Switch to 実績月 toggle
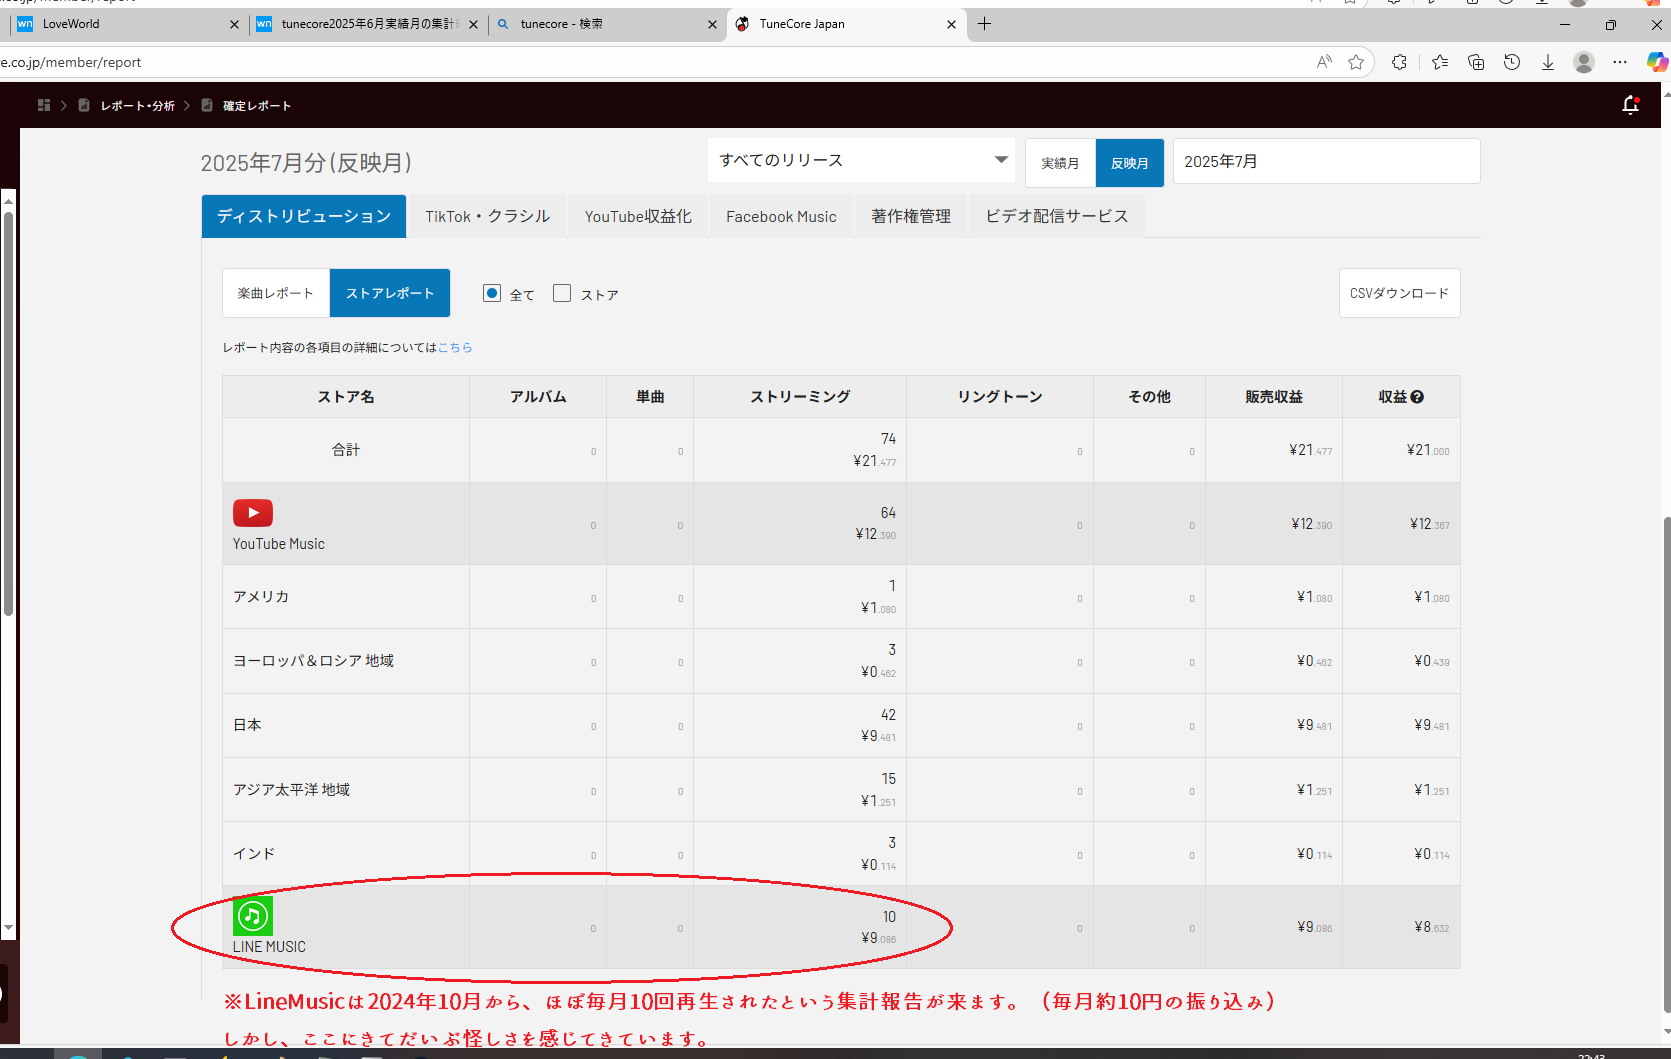Screen dimensions: 1671x1059 pyautogui.click(x=1060, y=163)
